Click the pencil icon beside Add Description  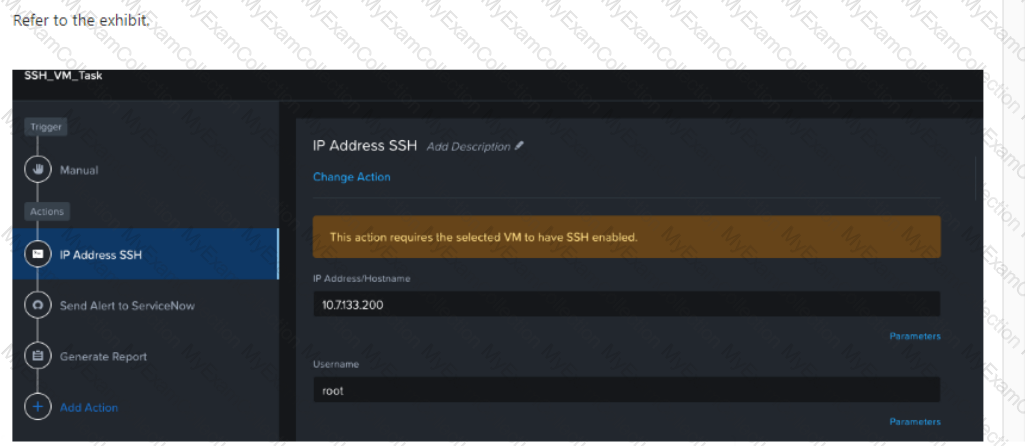pyautogui.click(x=519, y=146)
